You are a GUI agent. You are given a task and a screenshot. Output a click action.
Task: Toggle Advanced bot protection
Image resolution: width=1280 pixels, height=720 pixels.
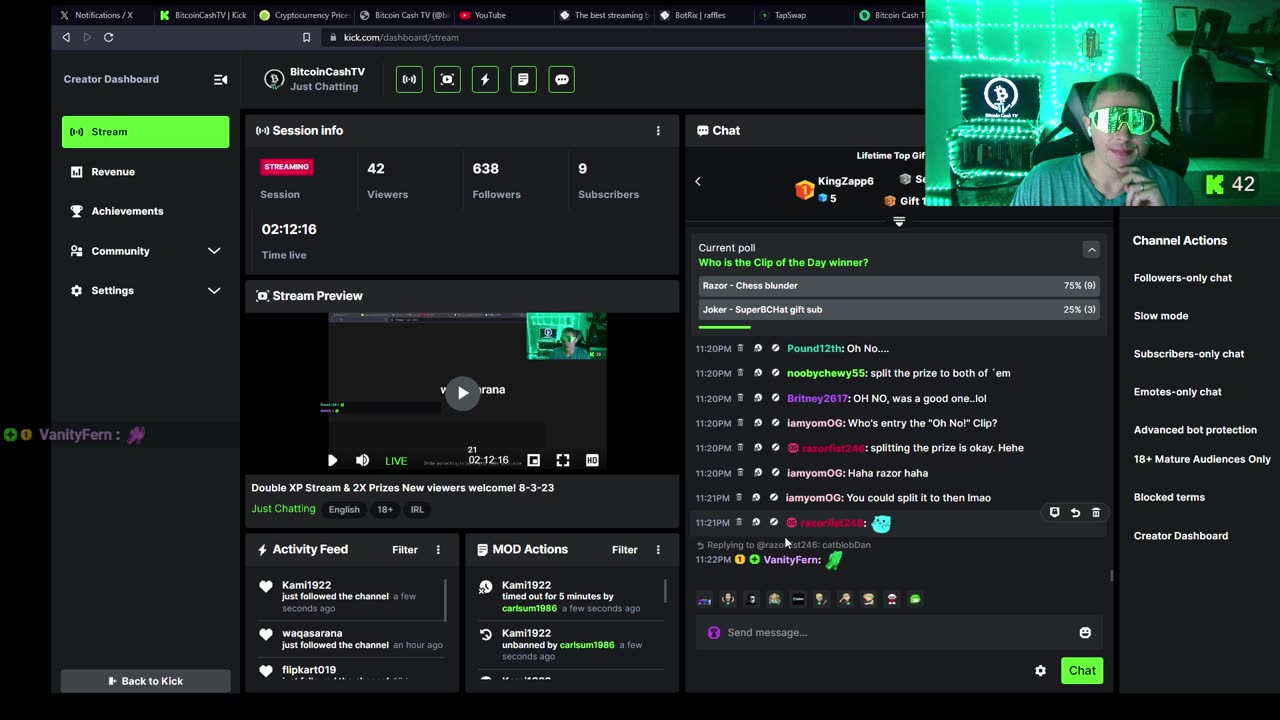click(x=1195, y=430)
